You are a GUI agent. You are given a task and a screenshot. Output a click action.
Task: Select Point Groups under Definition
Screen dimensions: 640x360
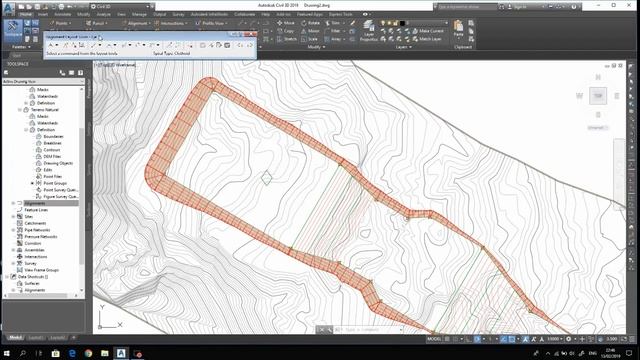pyautogui.click(x=55, y=183)
